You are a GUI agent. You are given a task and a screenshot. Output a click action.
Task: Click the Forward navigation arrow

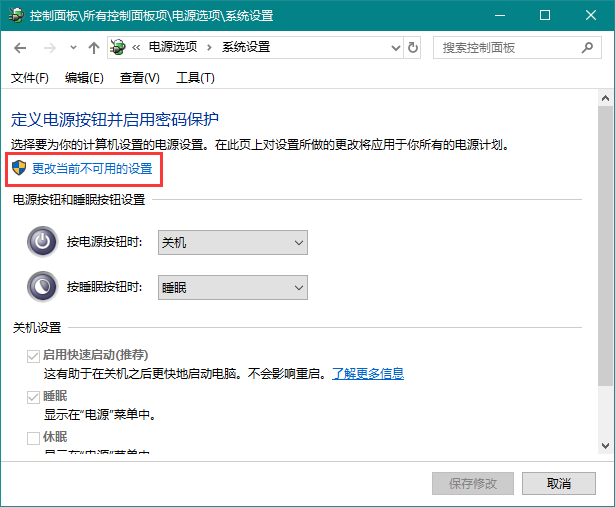pyautogui.click(x=47, y=48)
